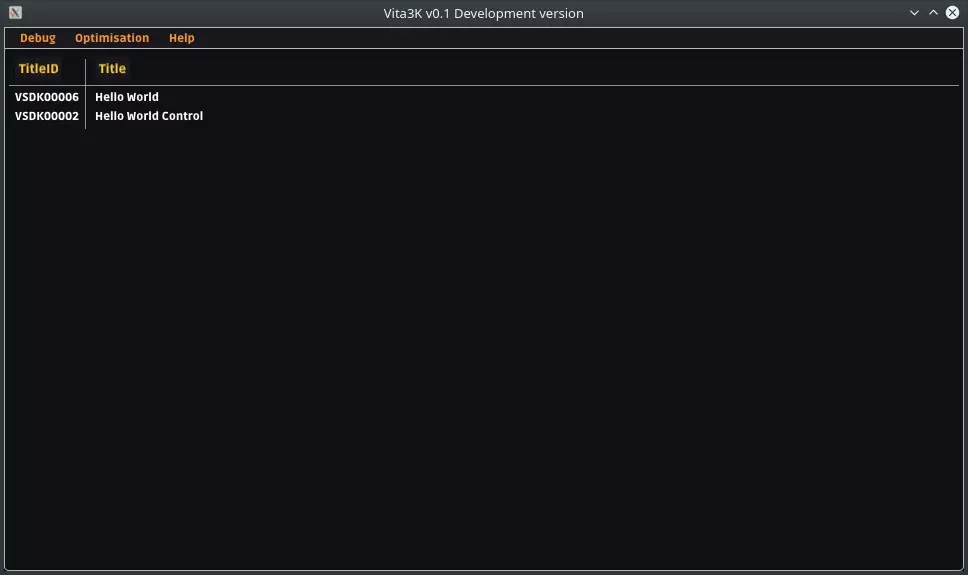Screen dimensions: 968x575
Task: Minimize the Vita3K window
Action: point(914,13)
